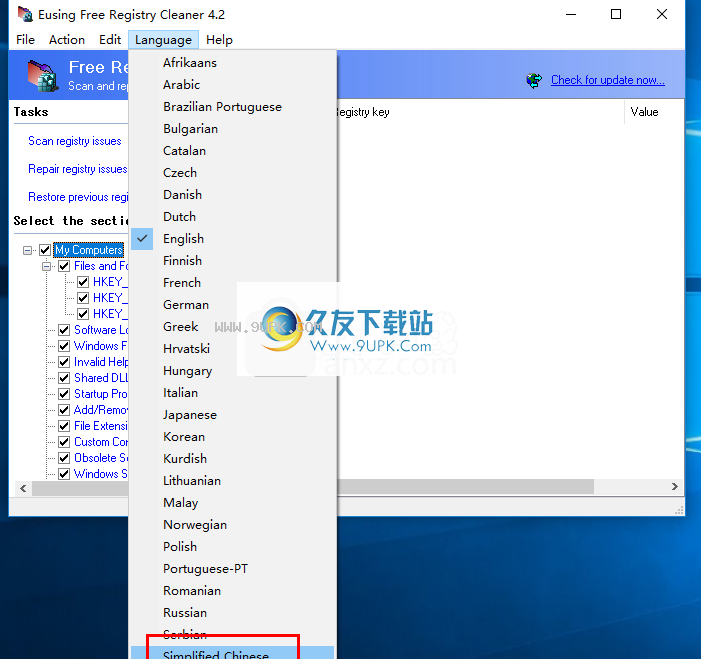Click the left scroll arrow of horizontal scrollbar
701x659 pixels.
click(23, 488)
